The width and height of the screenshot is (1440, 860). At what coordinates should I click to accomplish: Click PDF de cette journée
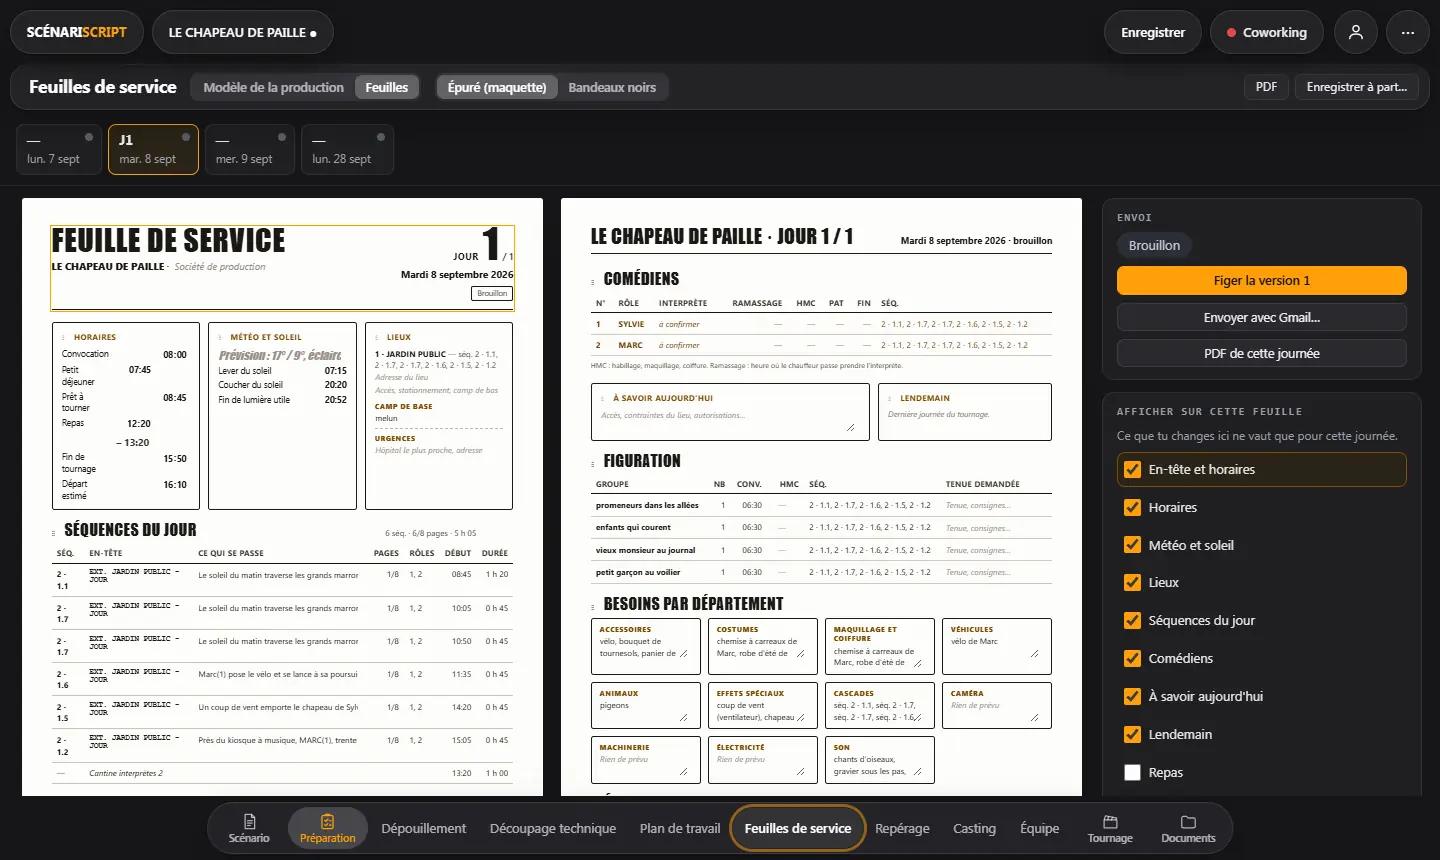(1262, 353)
